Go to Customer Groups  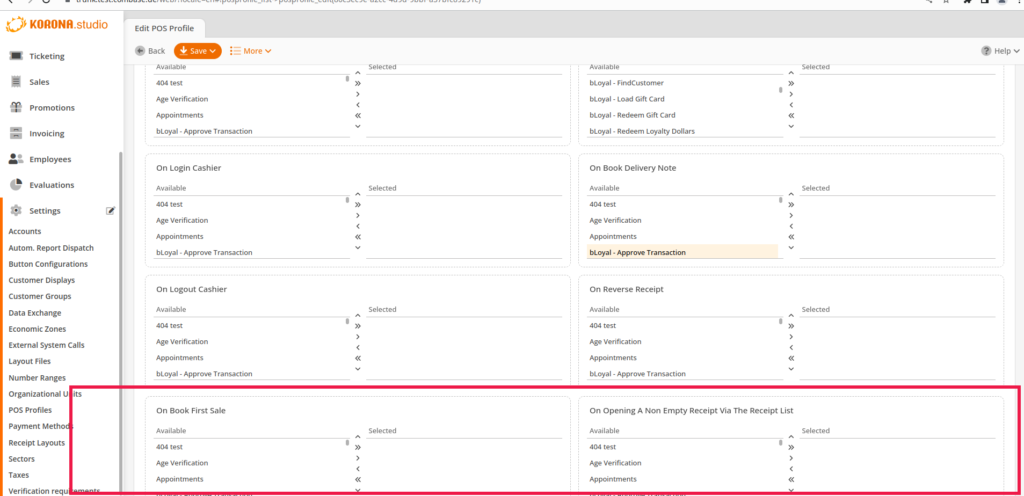[40, 296]
